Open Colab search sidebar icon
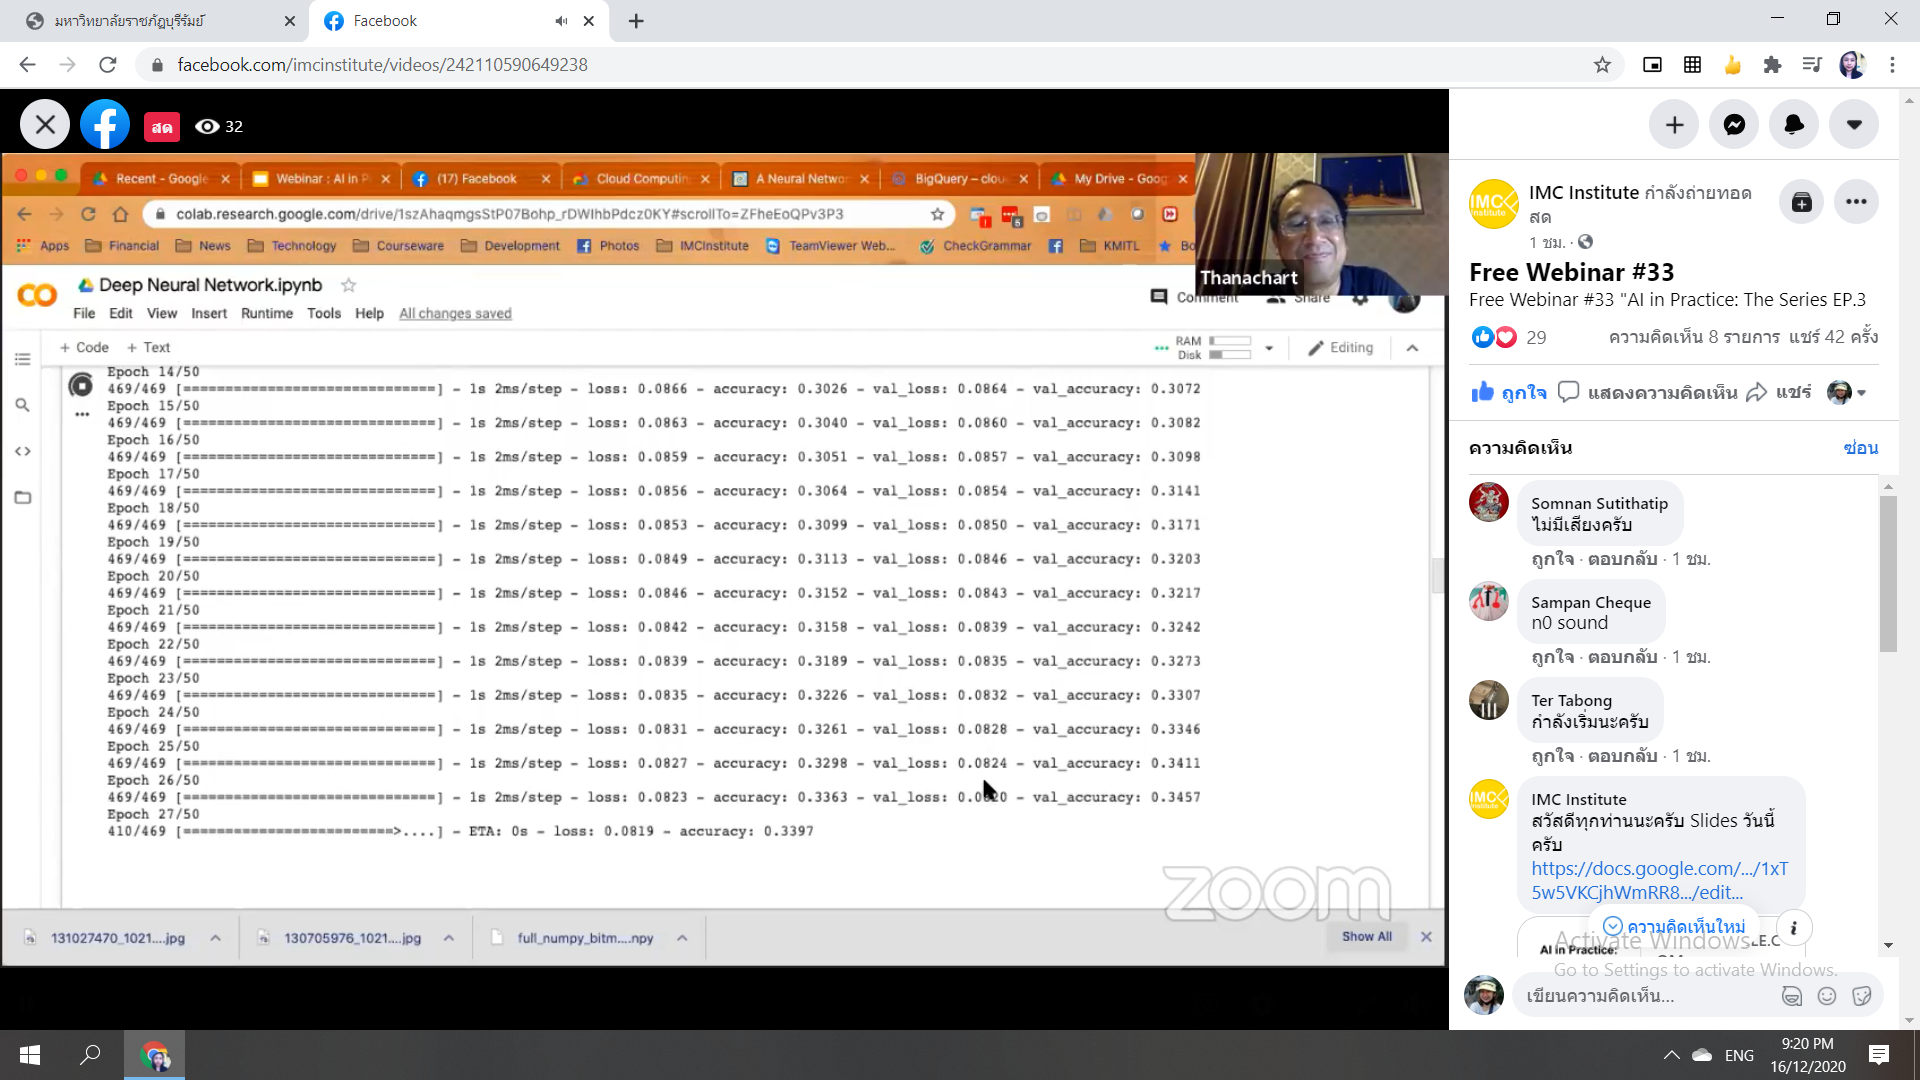1920x1080 pixels. [x=23, y=405]
